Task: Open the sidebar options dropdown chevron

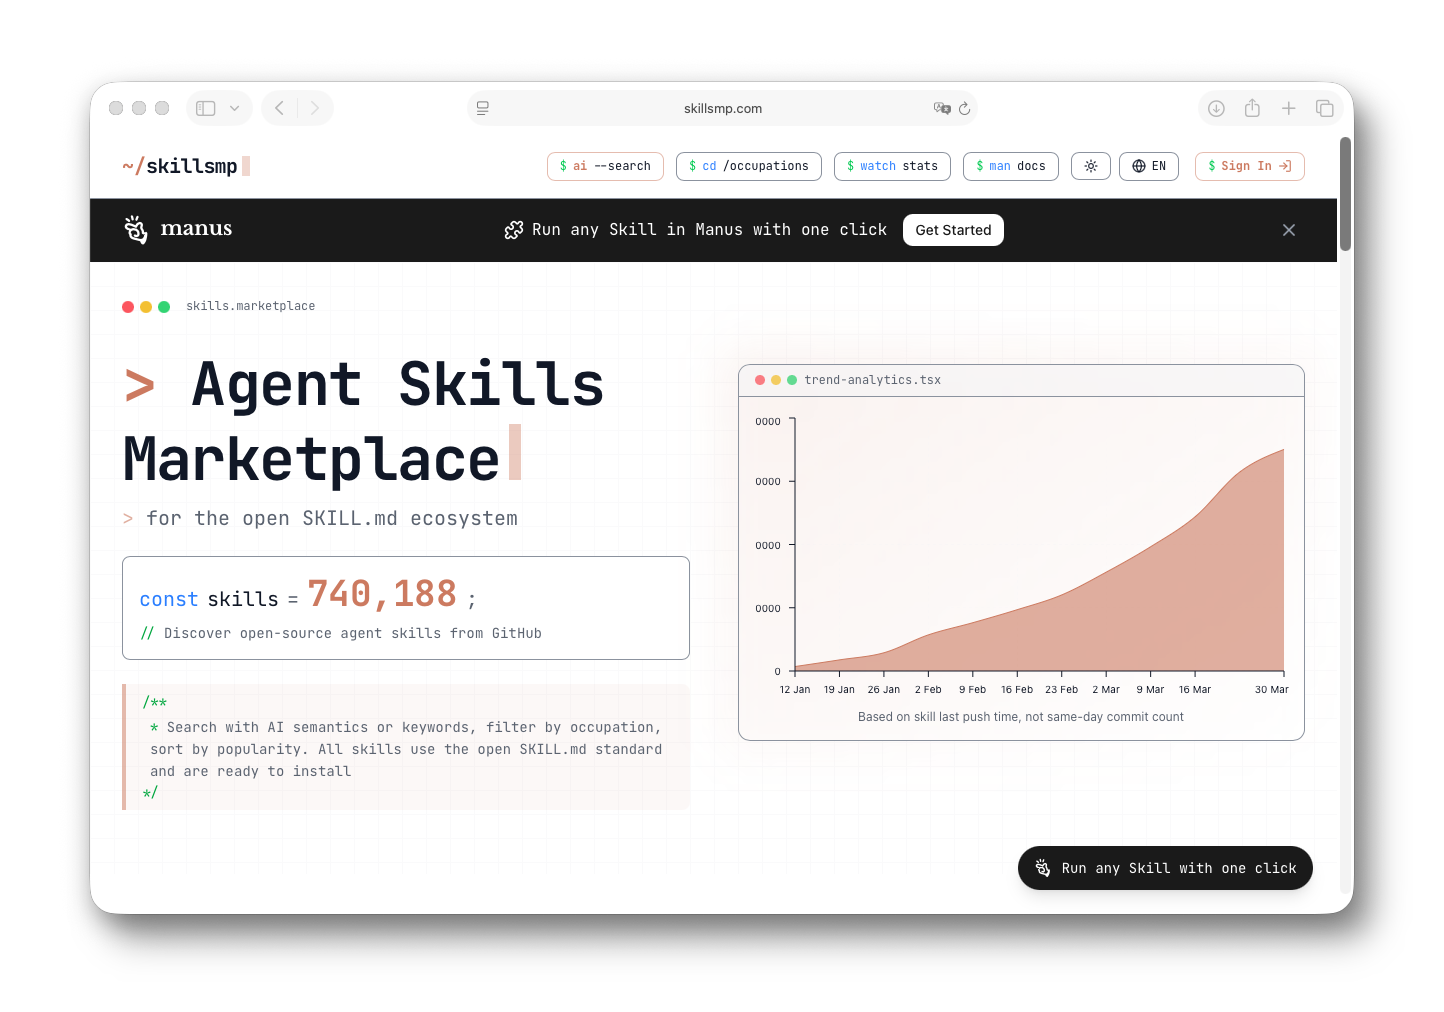Action: click(234, 108)
